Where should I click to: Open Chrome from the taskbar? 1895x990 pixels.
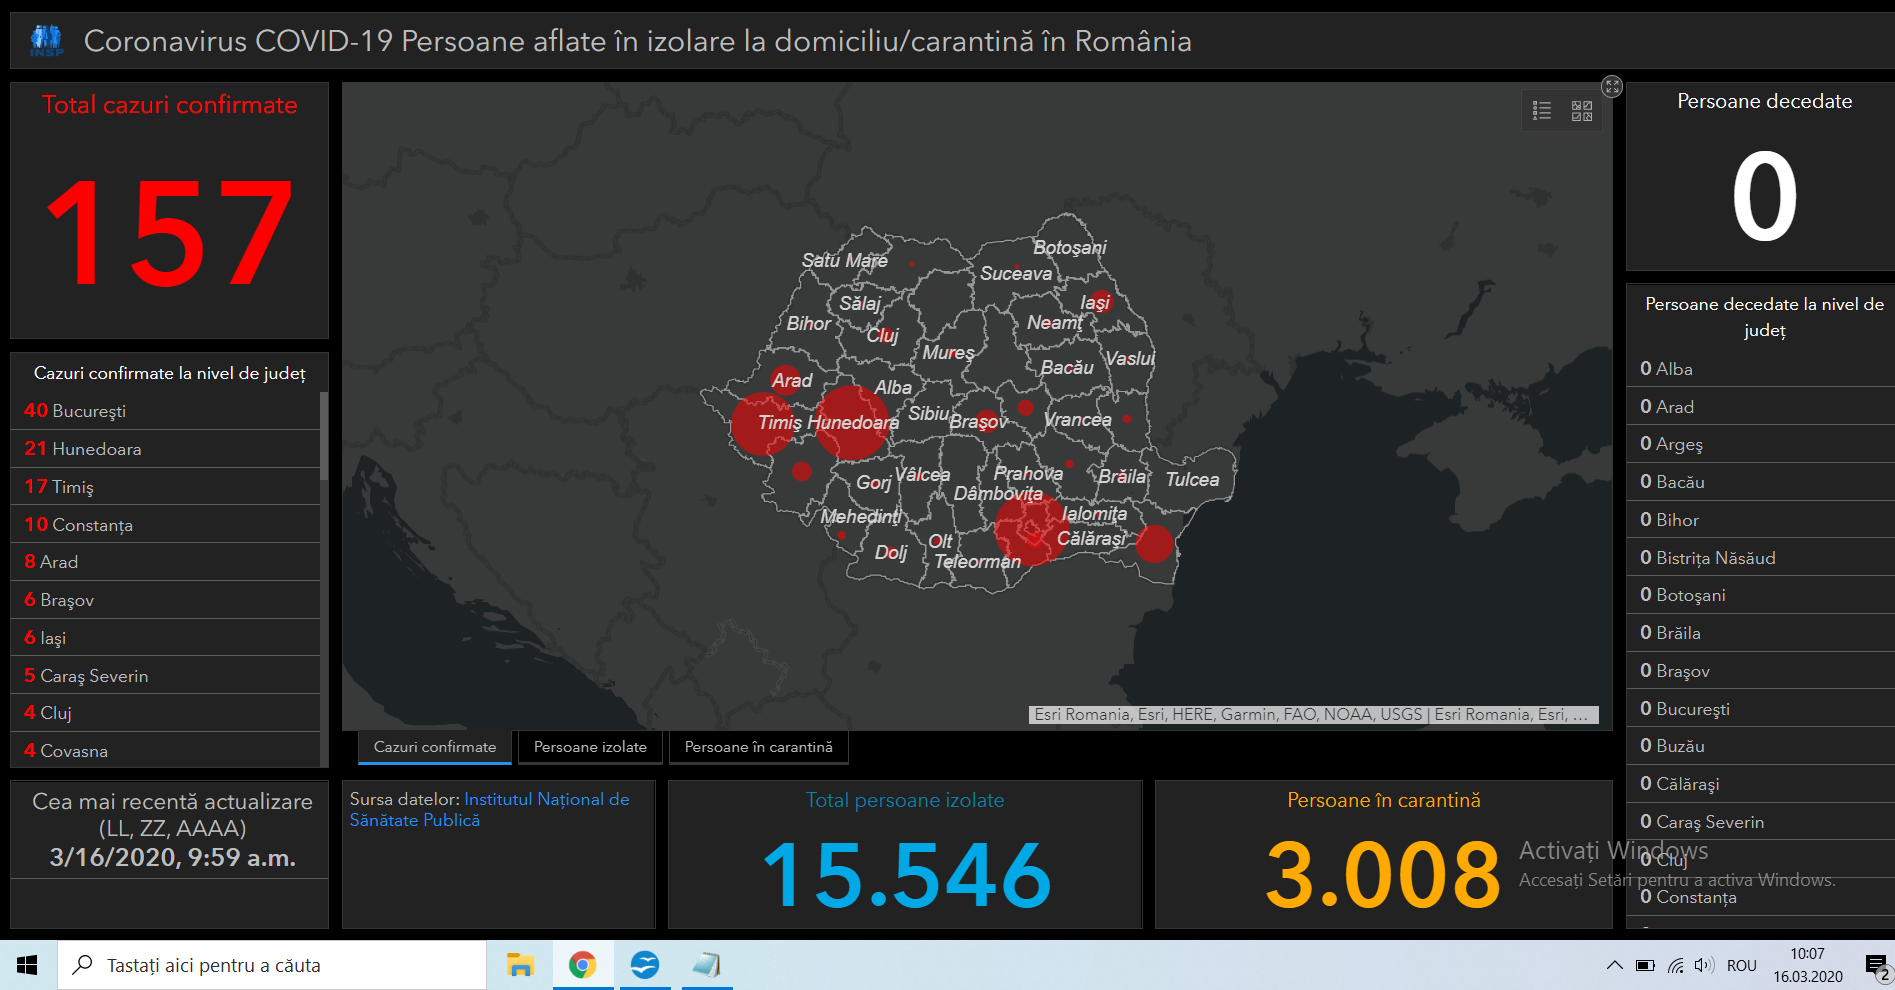(583, 965)
